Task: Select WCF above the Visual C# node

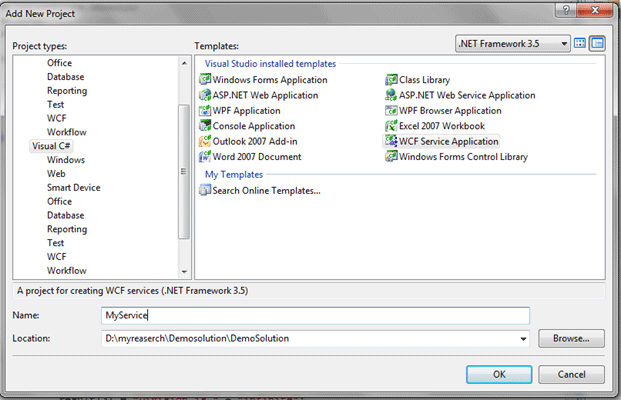Action: [57, 118]
